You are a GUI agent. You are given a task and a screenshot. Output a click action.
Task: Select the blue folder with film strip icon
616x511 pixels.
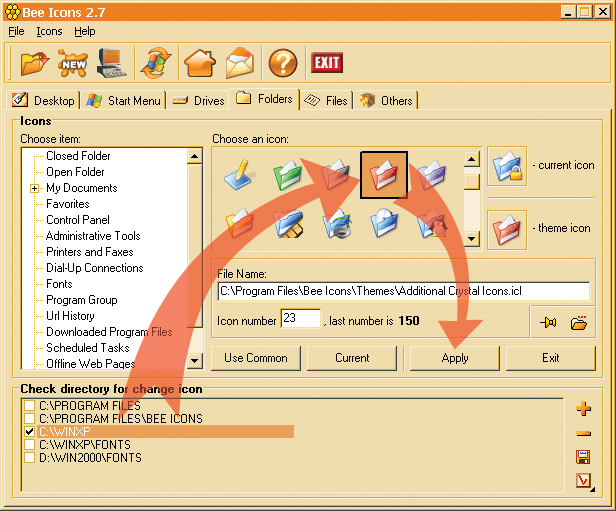coord(288,223)
